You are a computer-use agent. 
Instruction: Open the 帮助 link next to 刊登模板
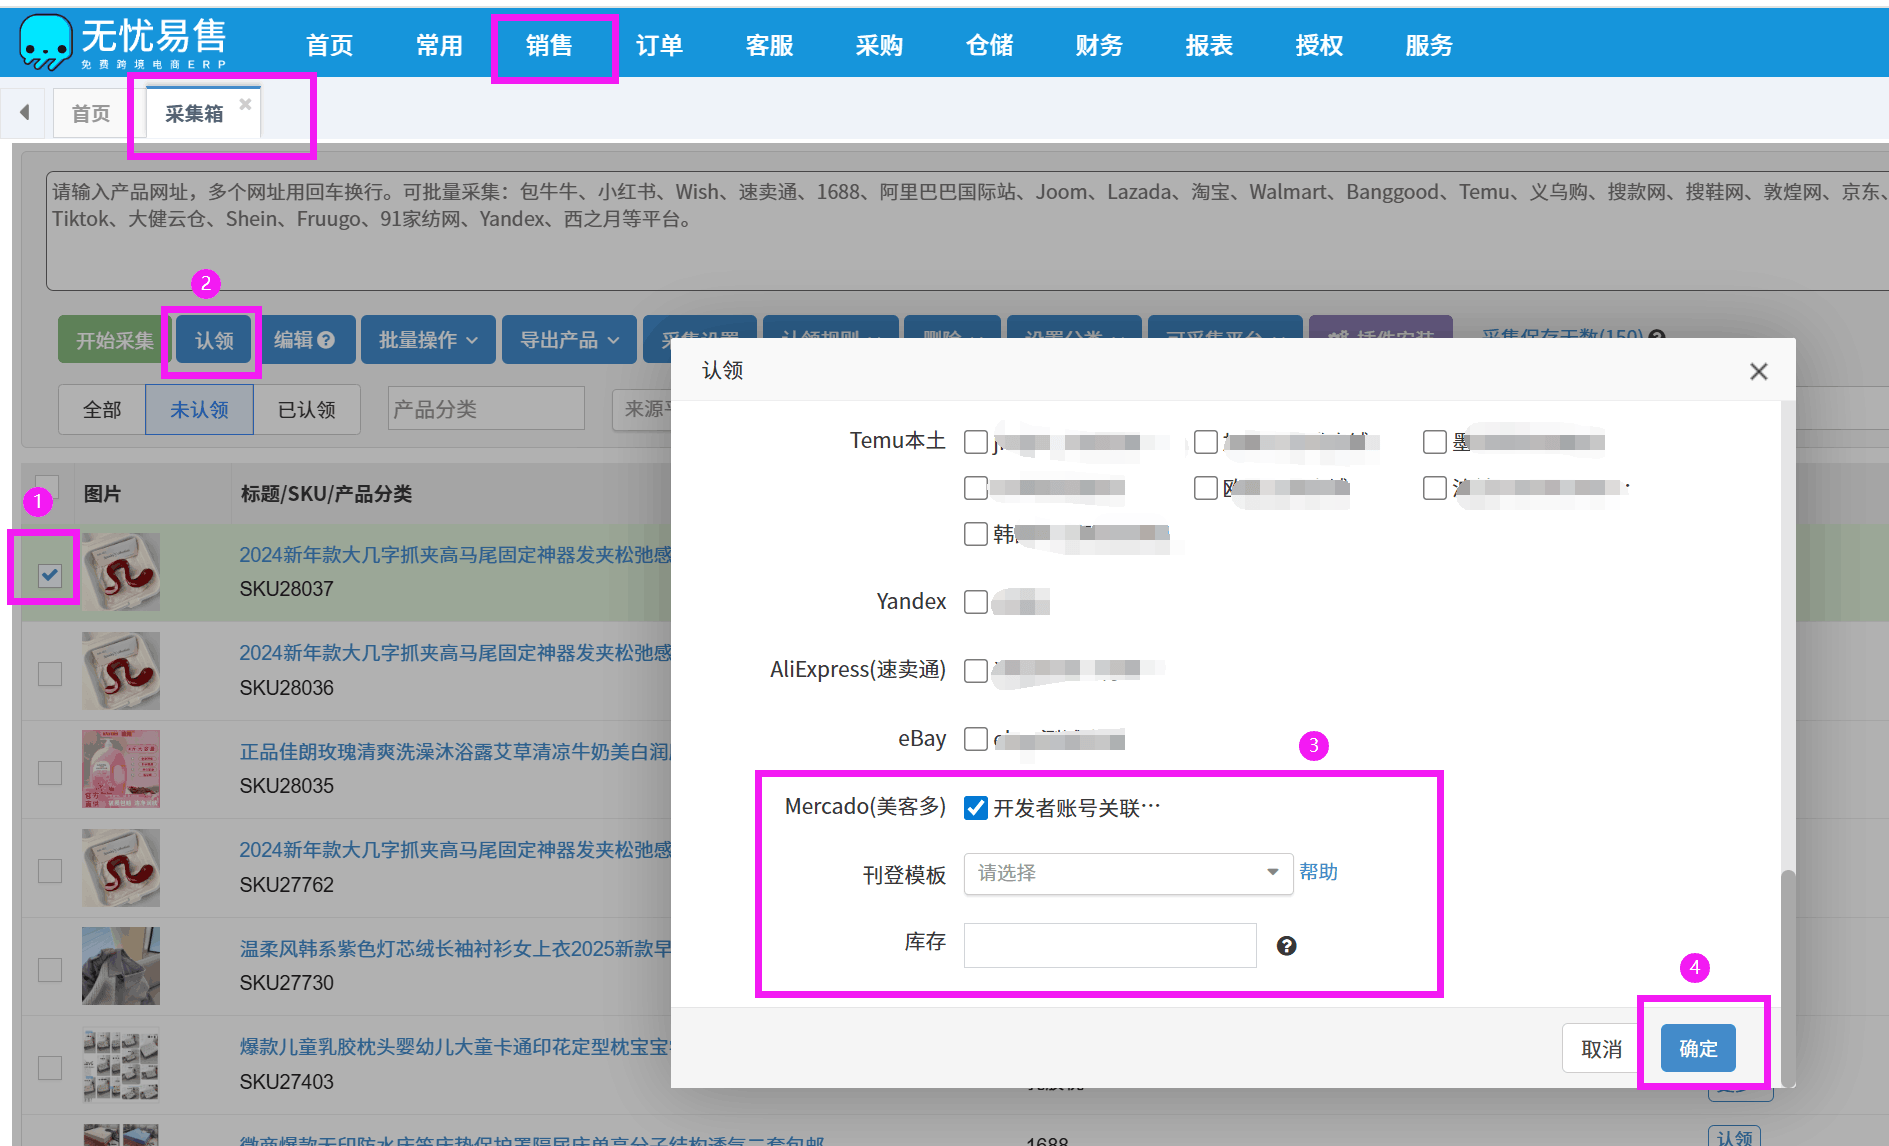pyautogui.click(x=1318, y=872)
